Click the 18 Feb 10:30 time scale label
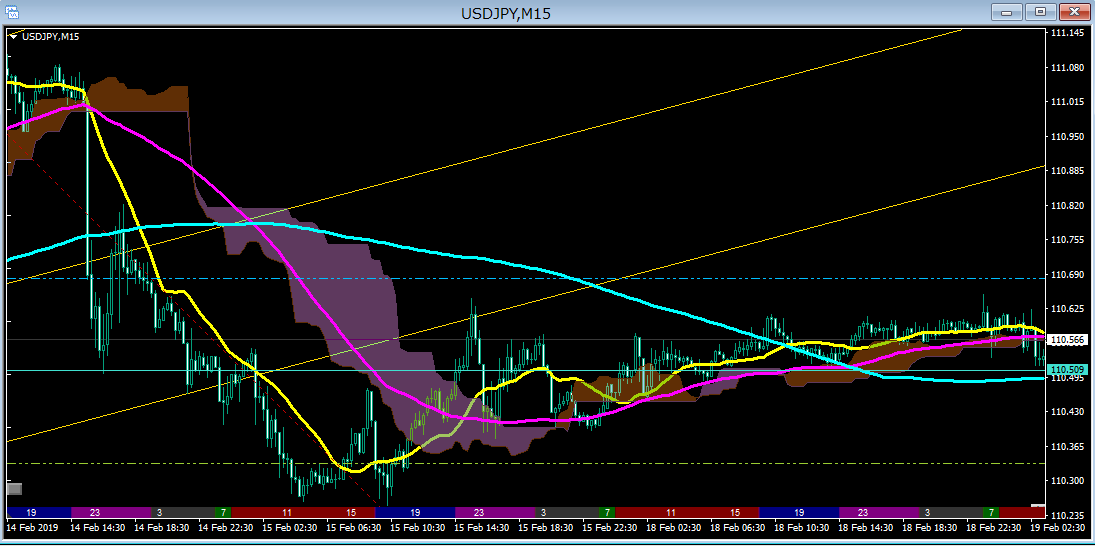Screen dimensions: 1095x546 coord(802,528)
